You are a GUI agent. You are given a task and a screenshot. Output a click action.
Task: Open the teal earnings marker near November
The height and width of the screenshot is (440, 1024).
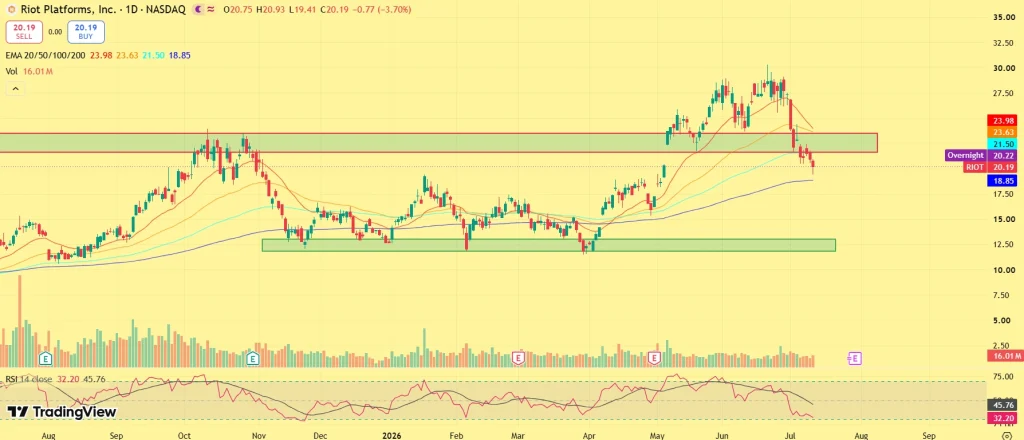click(x=253, y=358)
